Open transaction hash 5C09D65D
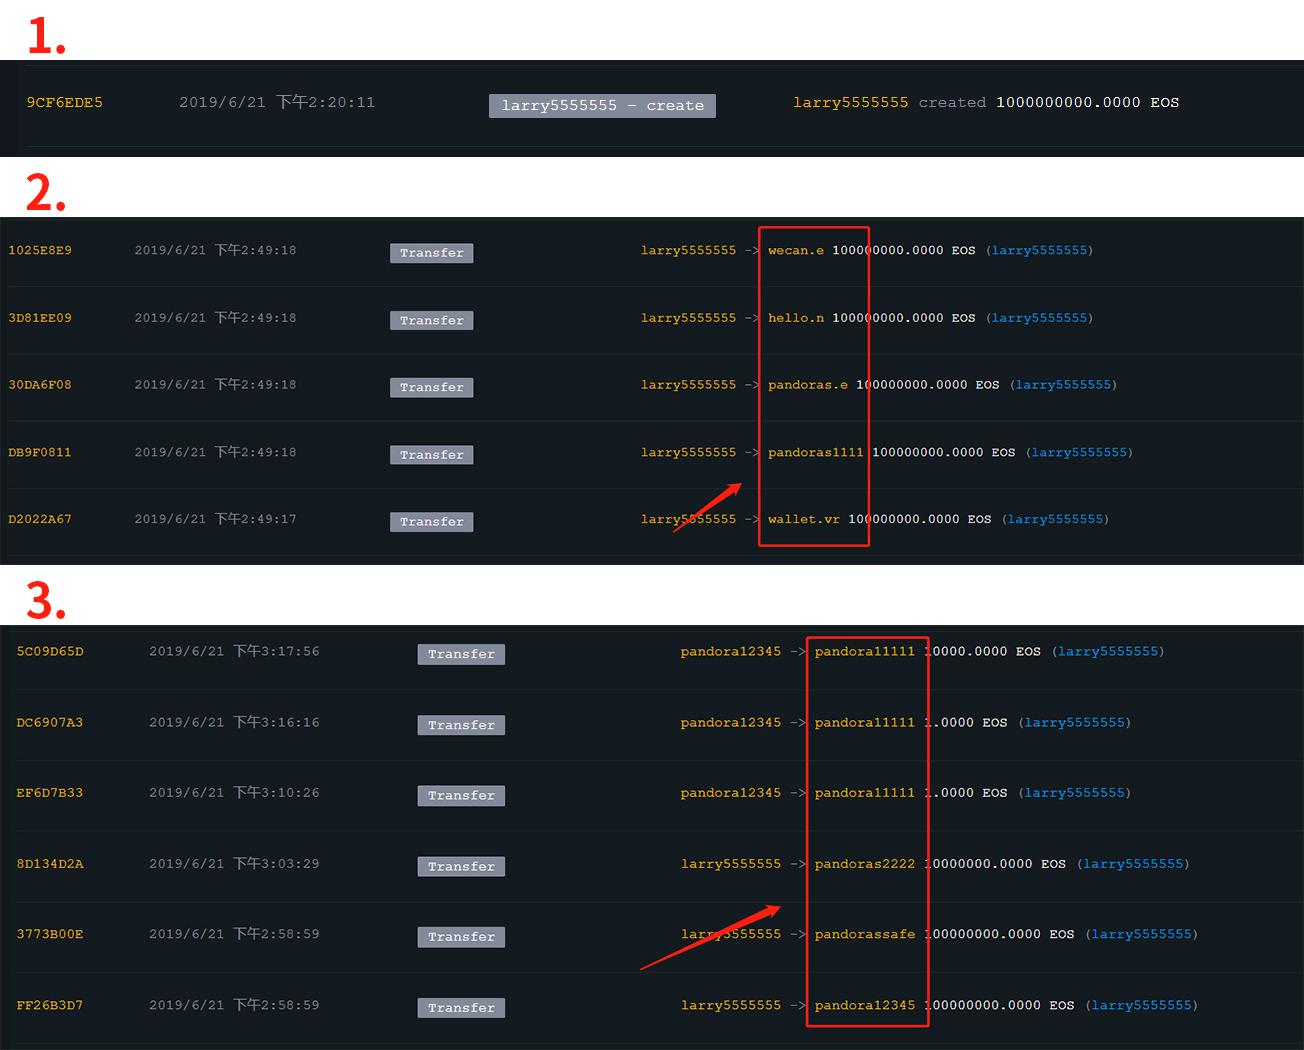1304x1050 pixels. click(x=50, y=651)
